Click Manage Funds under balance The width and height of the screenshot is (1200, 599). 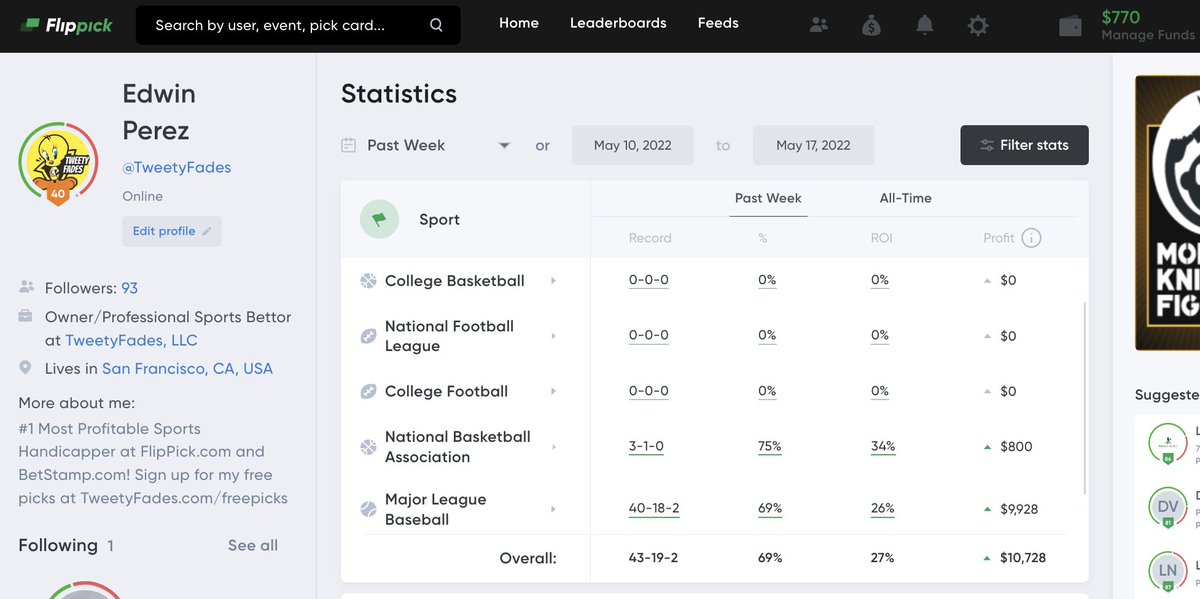click(x=1148, y=36)
